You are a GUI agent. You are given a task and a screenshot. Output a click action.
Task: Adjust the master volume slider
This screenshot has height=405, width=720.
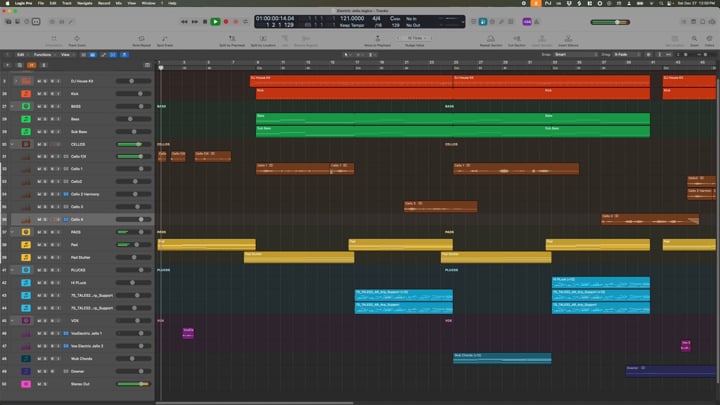[x=615, y=21]
